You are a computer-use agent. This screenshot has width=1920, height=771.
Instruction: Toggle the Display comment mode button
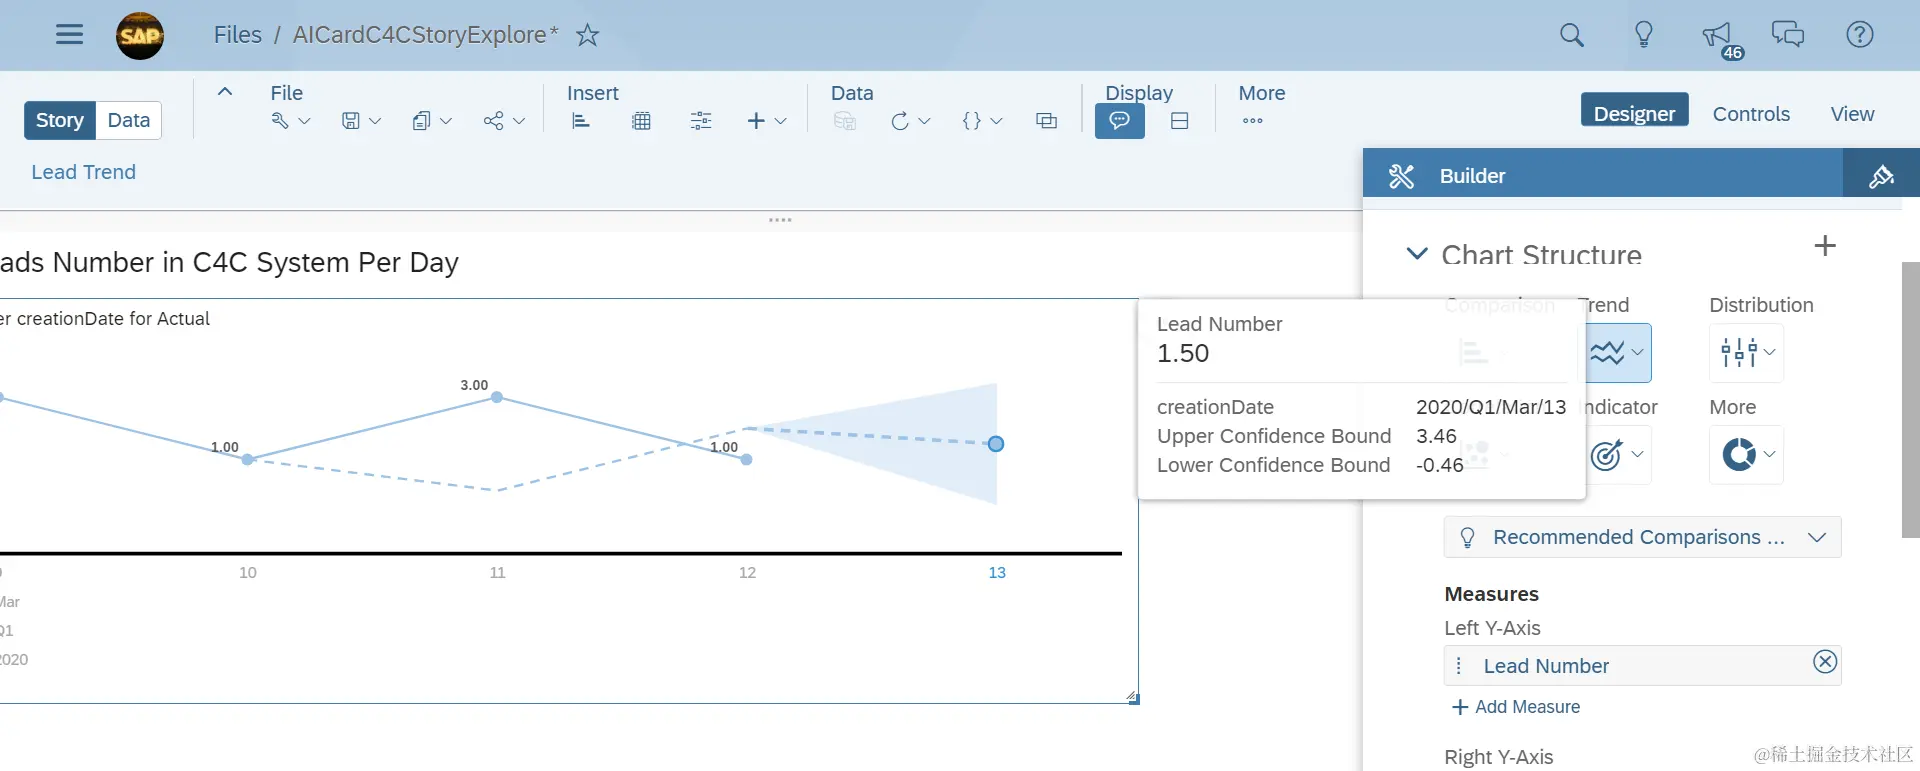tap(1120, 121)
